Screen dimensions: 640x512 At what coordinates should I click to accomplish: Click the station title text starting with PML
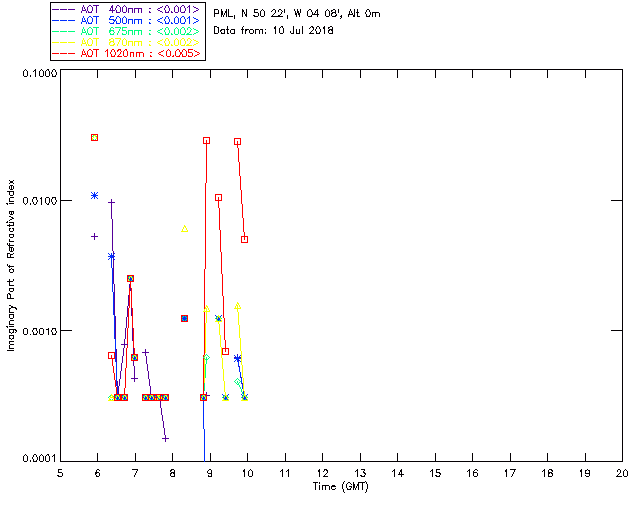(x=297, y=14)
